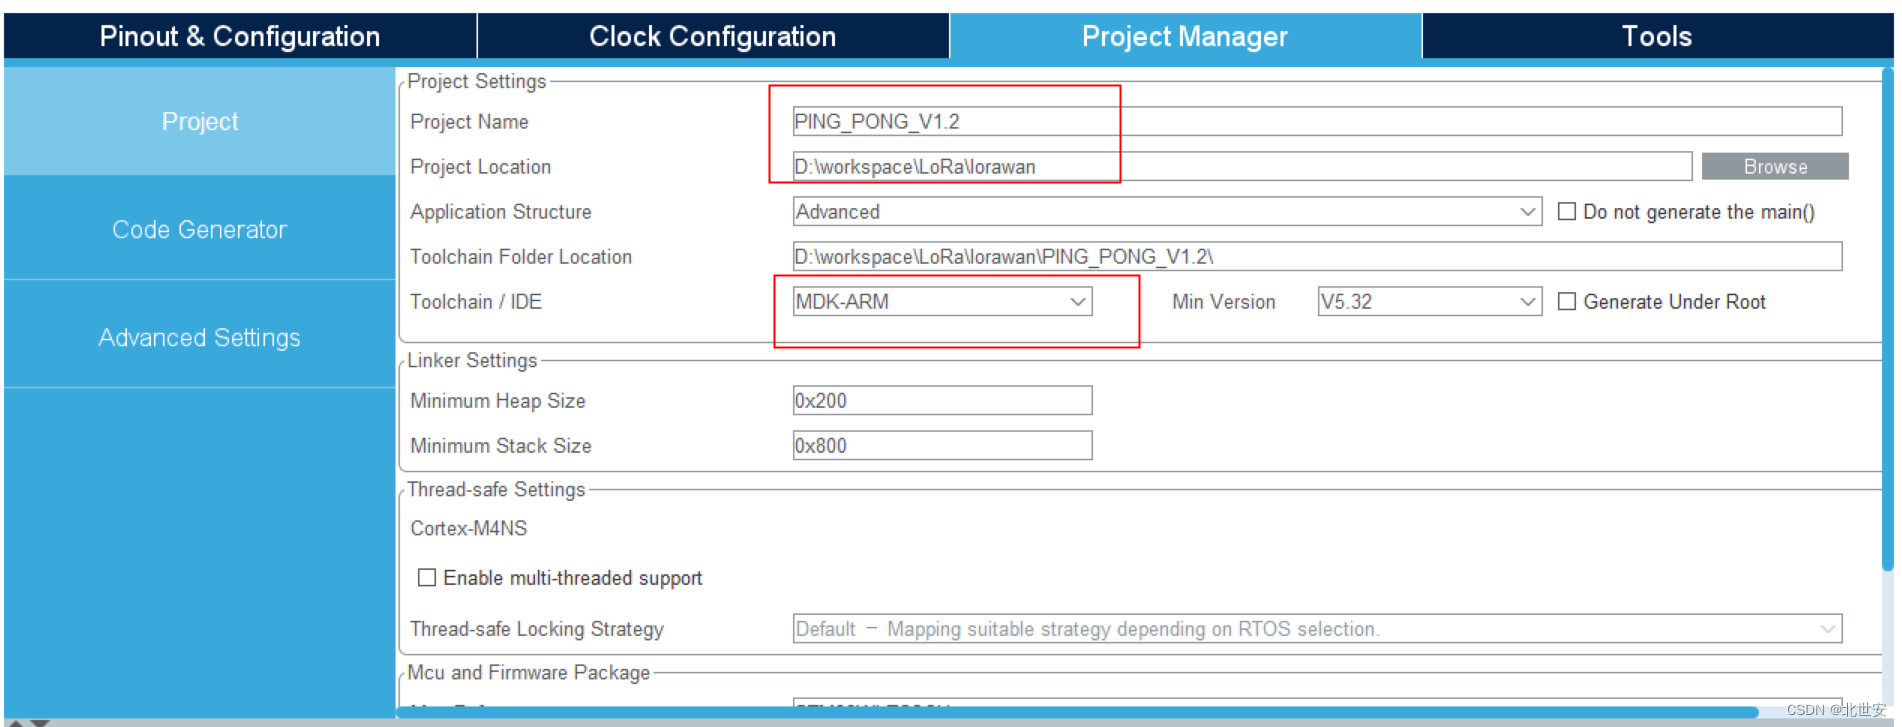Open the Toolchain / IDE dropdown
1902x727 pixels.
coord(942,301)
